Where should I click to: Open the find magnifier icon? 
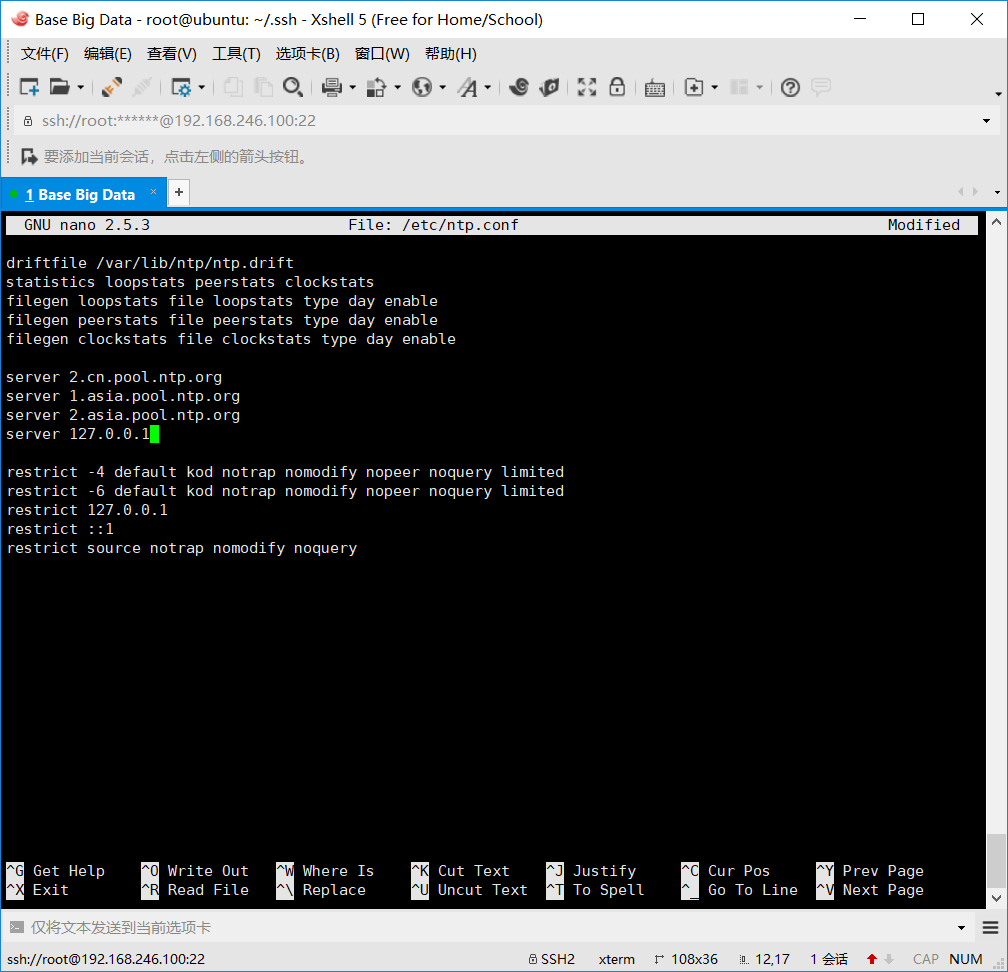click(293, 87)
